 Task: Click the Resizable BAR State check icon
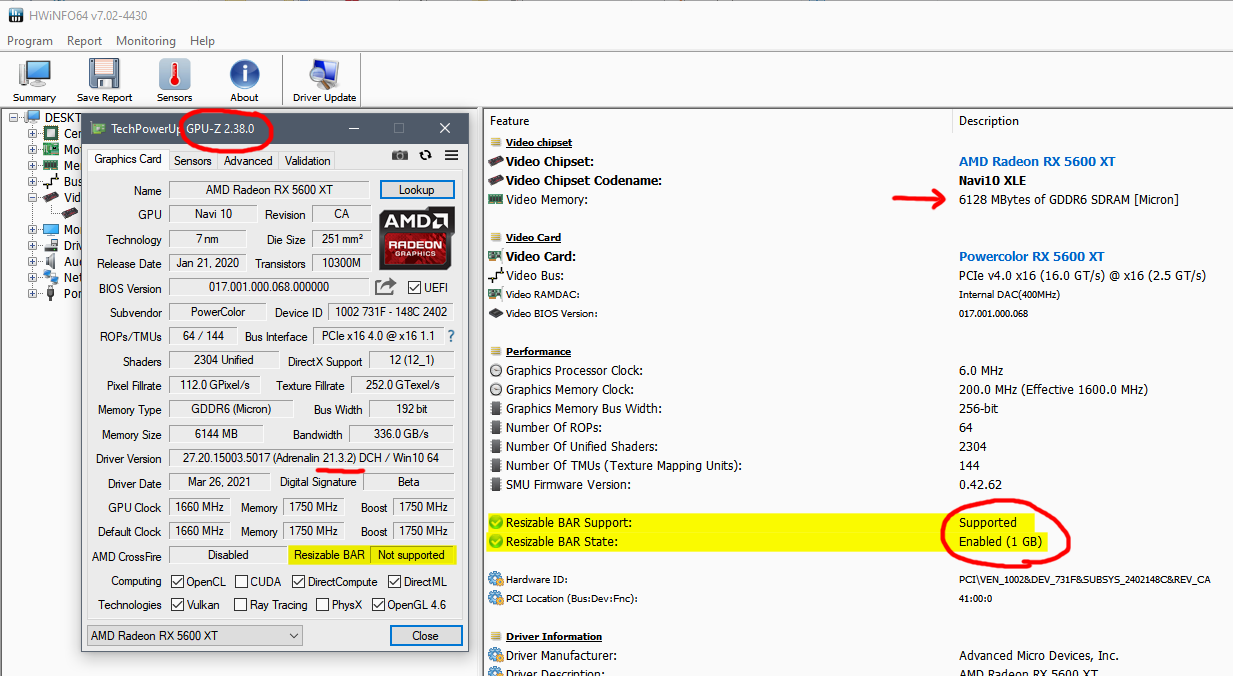coord(495,541)
